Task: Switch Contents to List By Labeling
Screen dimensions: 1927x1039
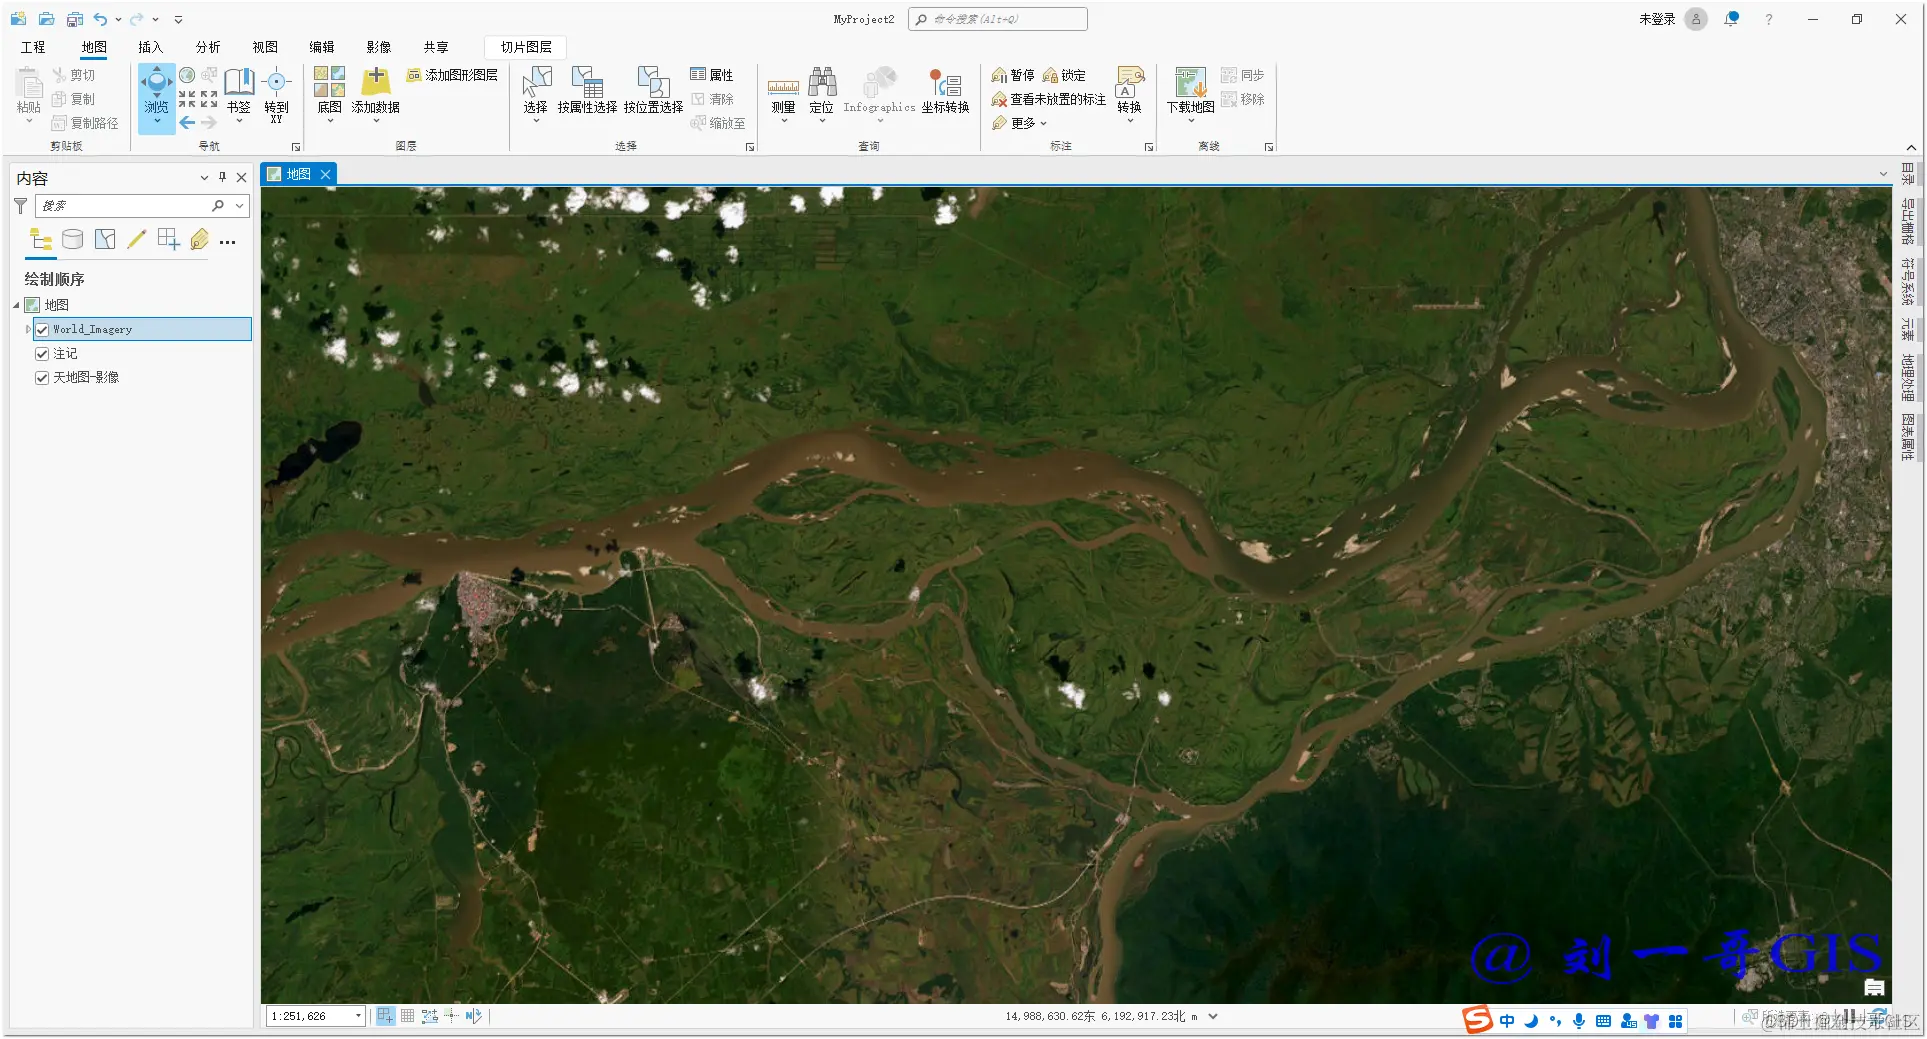Action: click(x=200, y=239)
